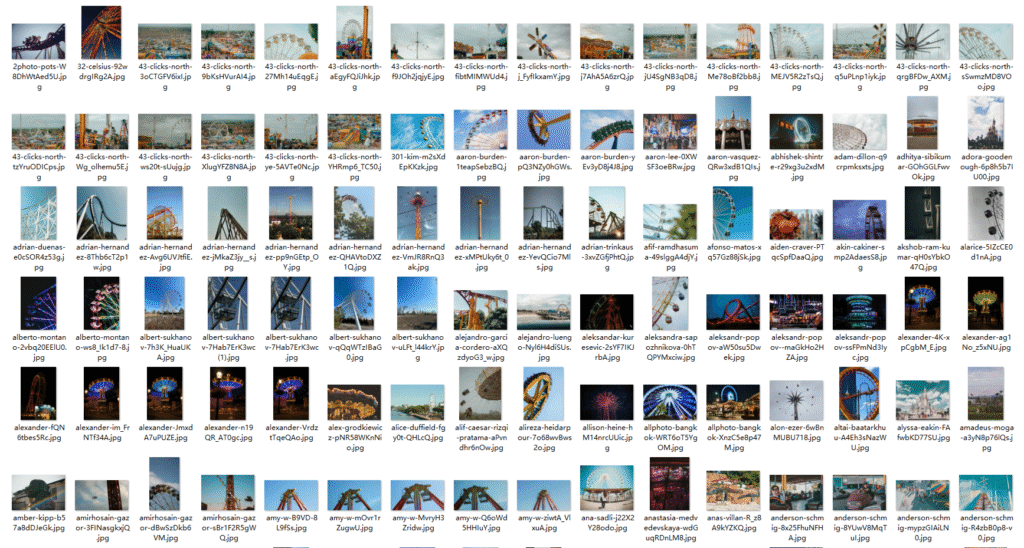Viewport: 1024px width, 548px height.
Task: Select thumbnail of alberto-montano-2vbq20EEIU0.jpg
Action: (x=39, y=304)
